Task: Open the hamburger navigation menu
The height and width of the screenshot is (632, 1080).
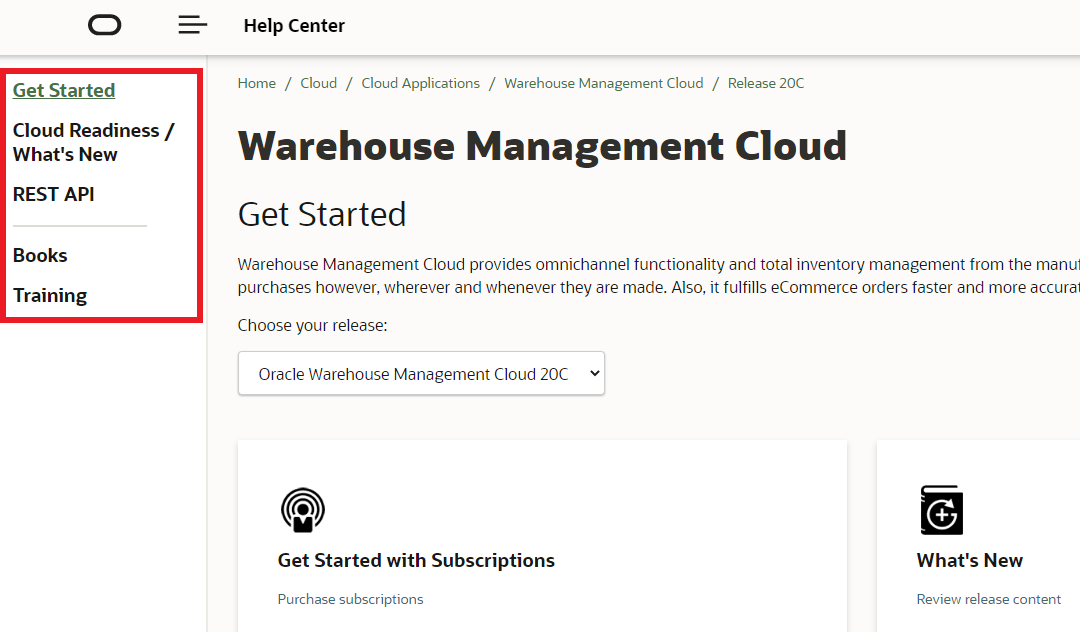Action: click(x=192, y=24)
